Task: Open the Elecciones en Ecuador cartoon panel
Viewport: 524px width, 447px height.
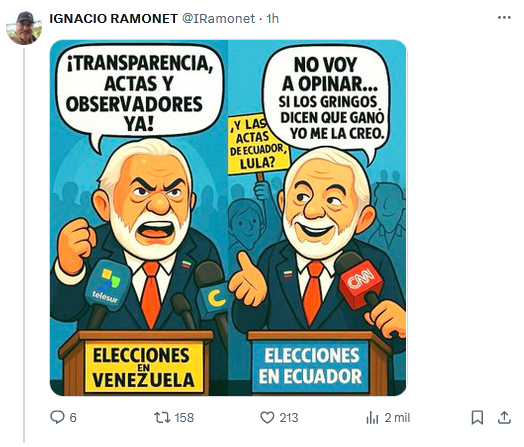Action: click(317, 218)
